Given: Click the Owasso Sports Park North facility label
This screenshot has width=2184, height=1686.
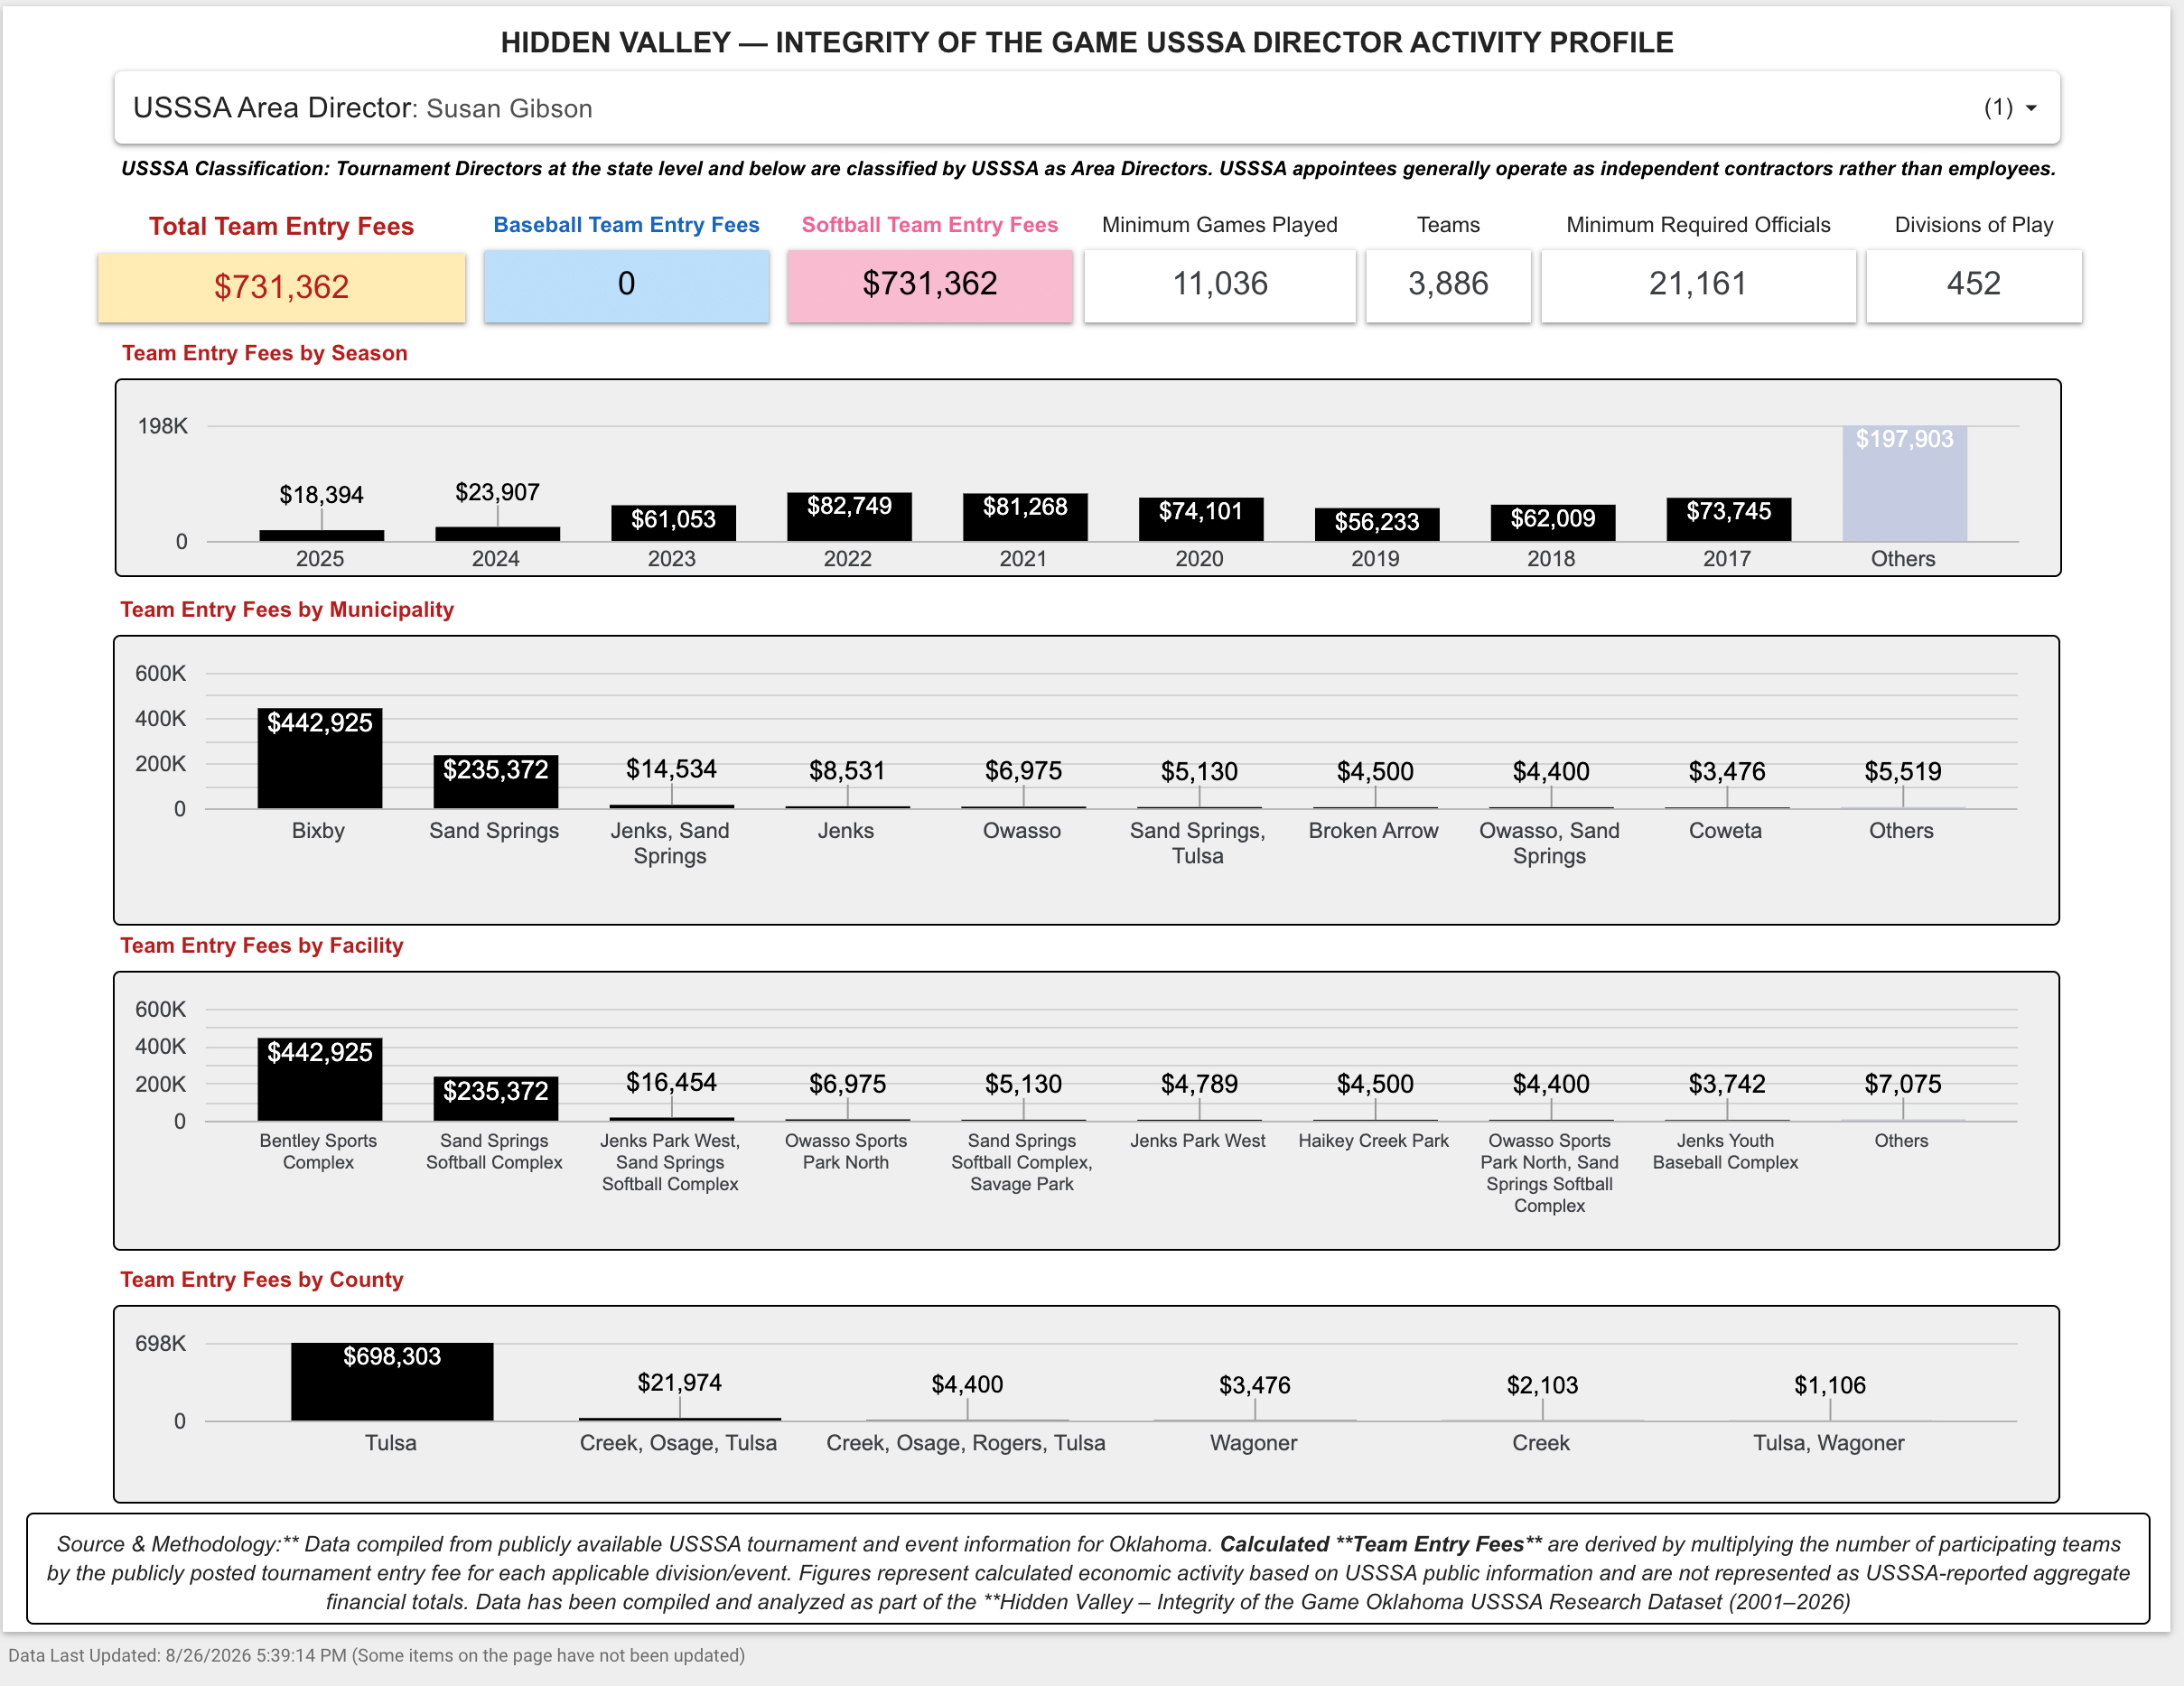Looking at the screenshot, I should 846,1152.
